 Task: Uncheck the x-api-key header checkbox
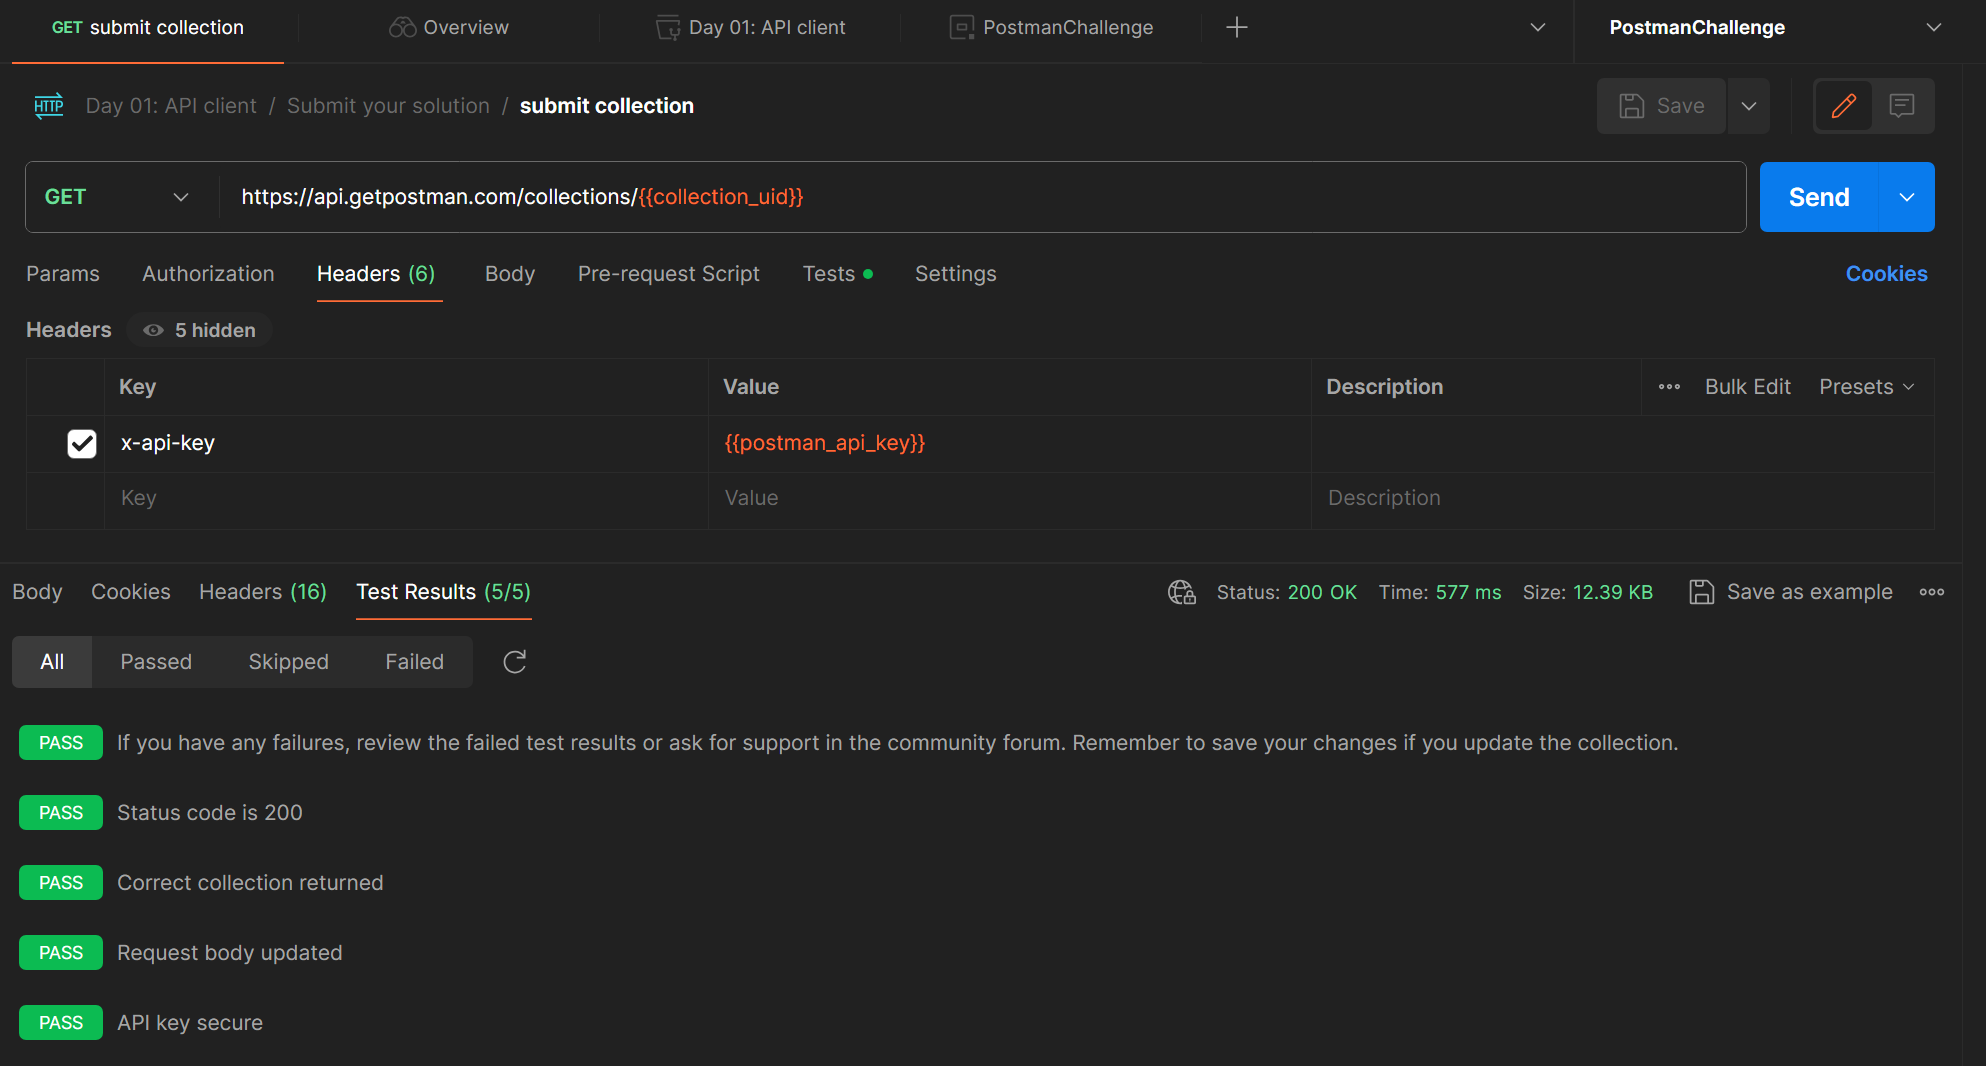click(x=82, y=444)
